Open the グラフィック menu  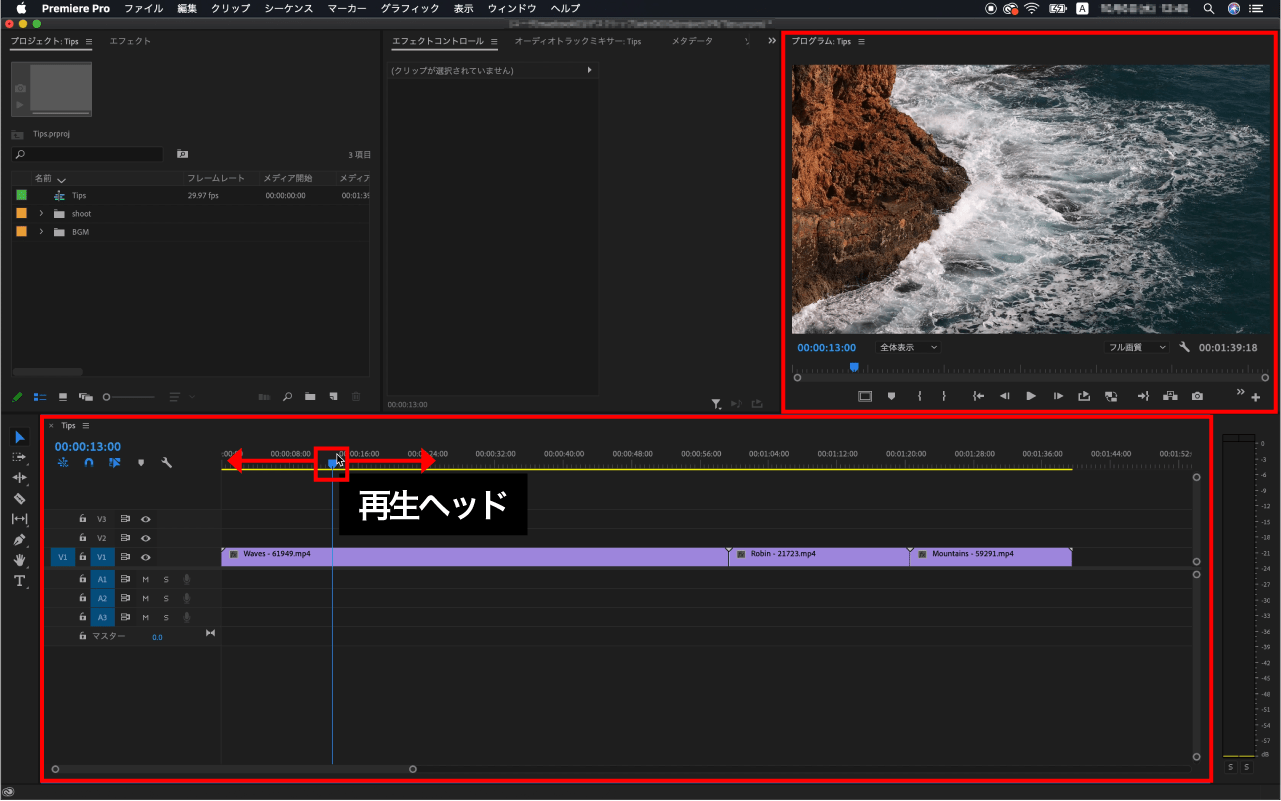[410, 8]
